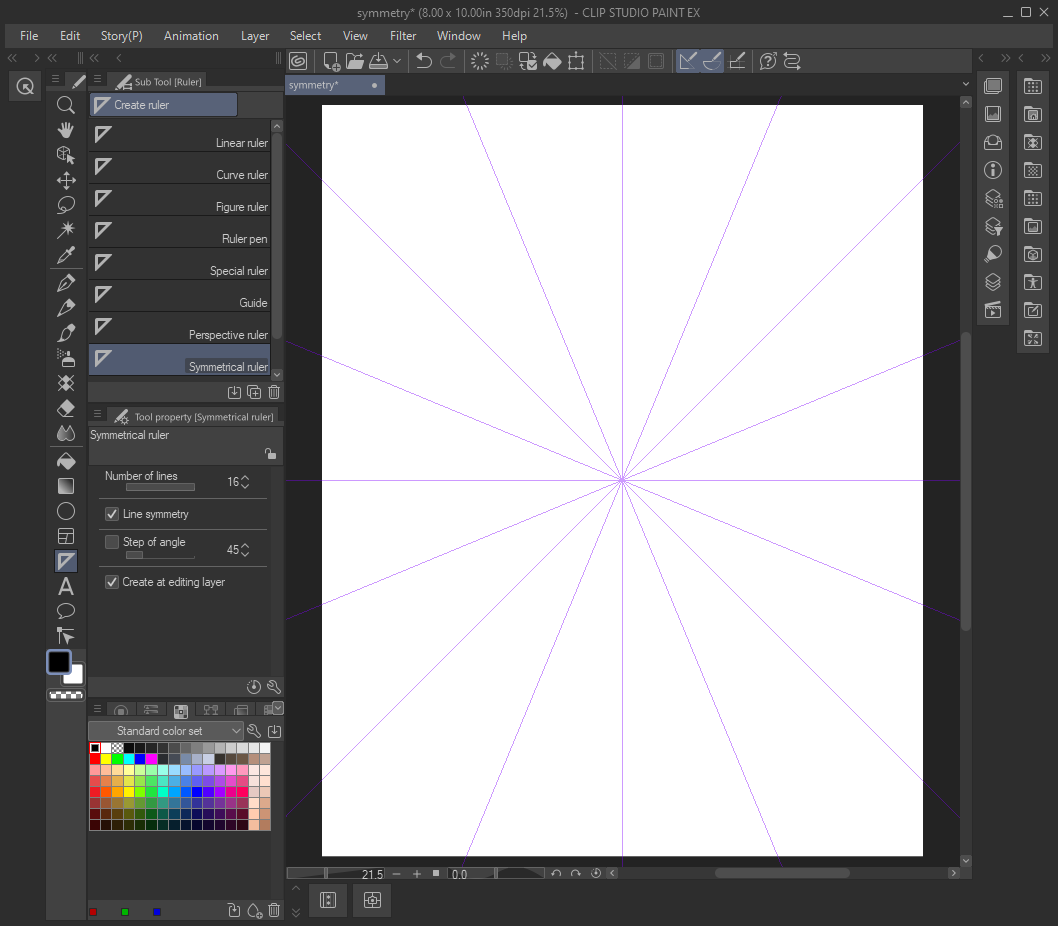Pick the Text tool
1058x926 pixels.
pyautogui.click(x=66, y=586)
